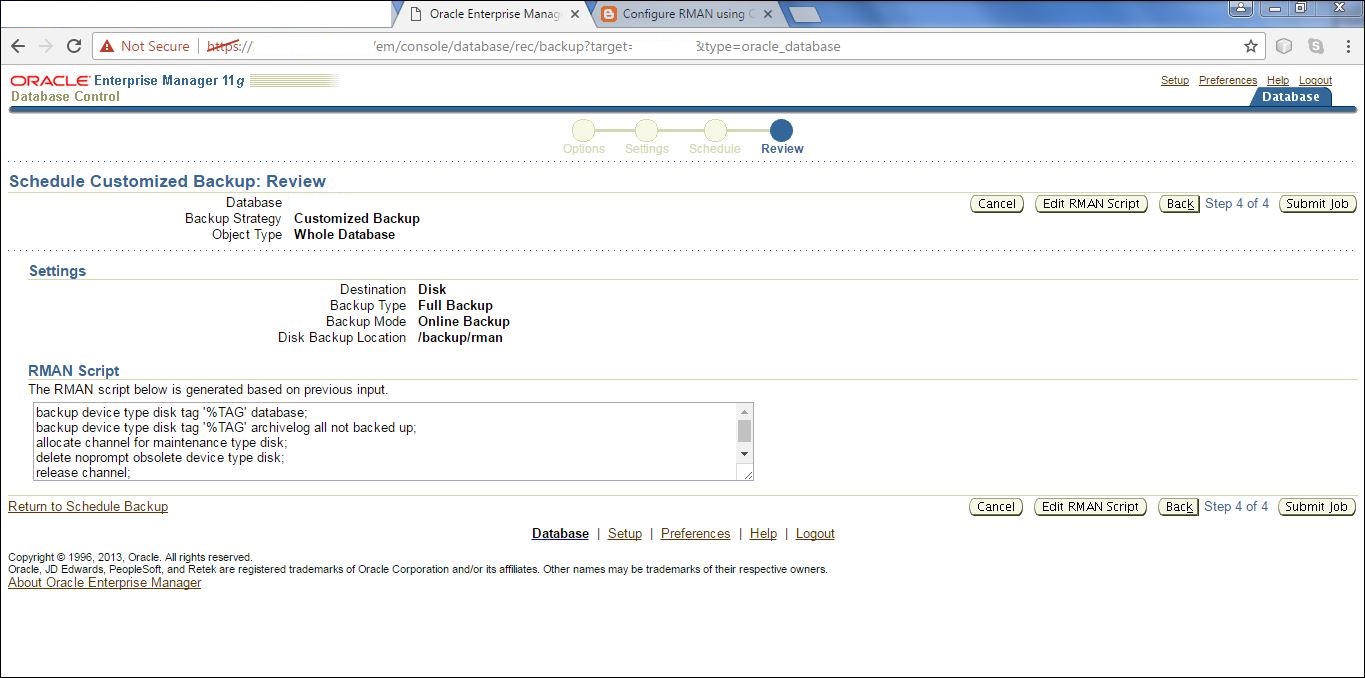Click the top Back button

coord(1180,204)
